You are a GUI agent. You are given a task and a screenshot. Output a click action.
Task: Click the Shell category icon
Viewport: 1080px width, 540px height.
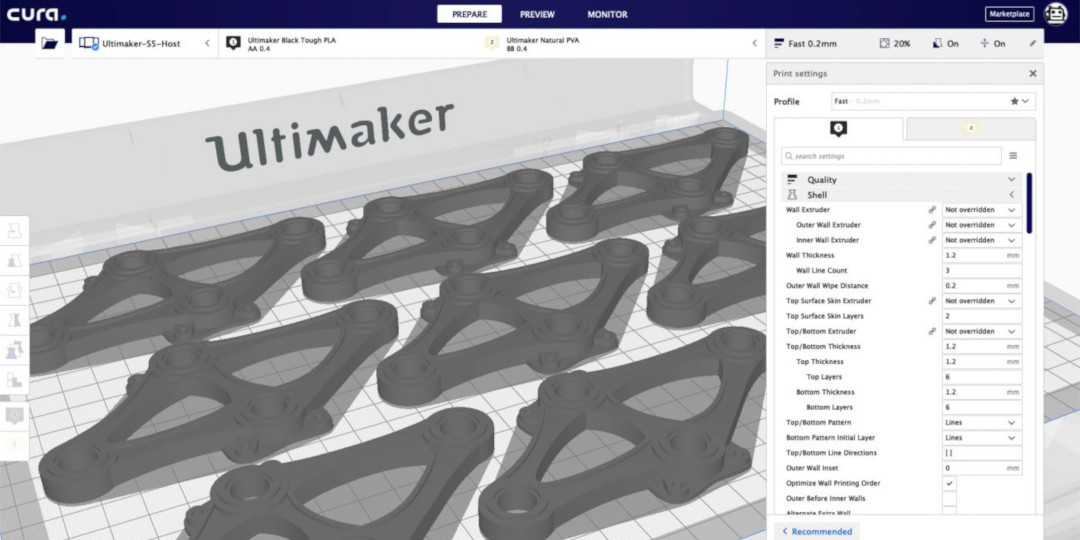[x=792, y=195]
